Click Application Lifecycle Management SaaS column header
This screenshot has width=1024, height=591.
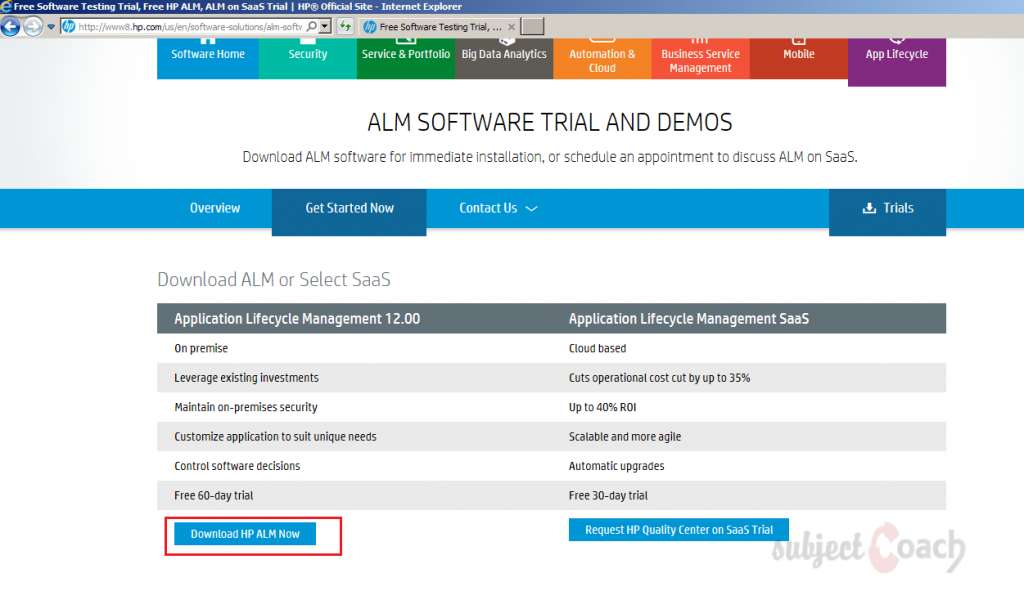point(689,319)
